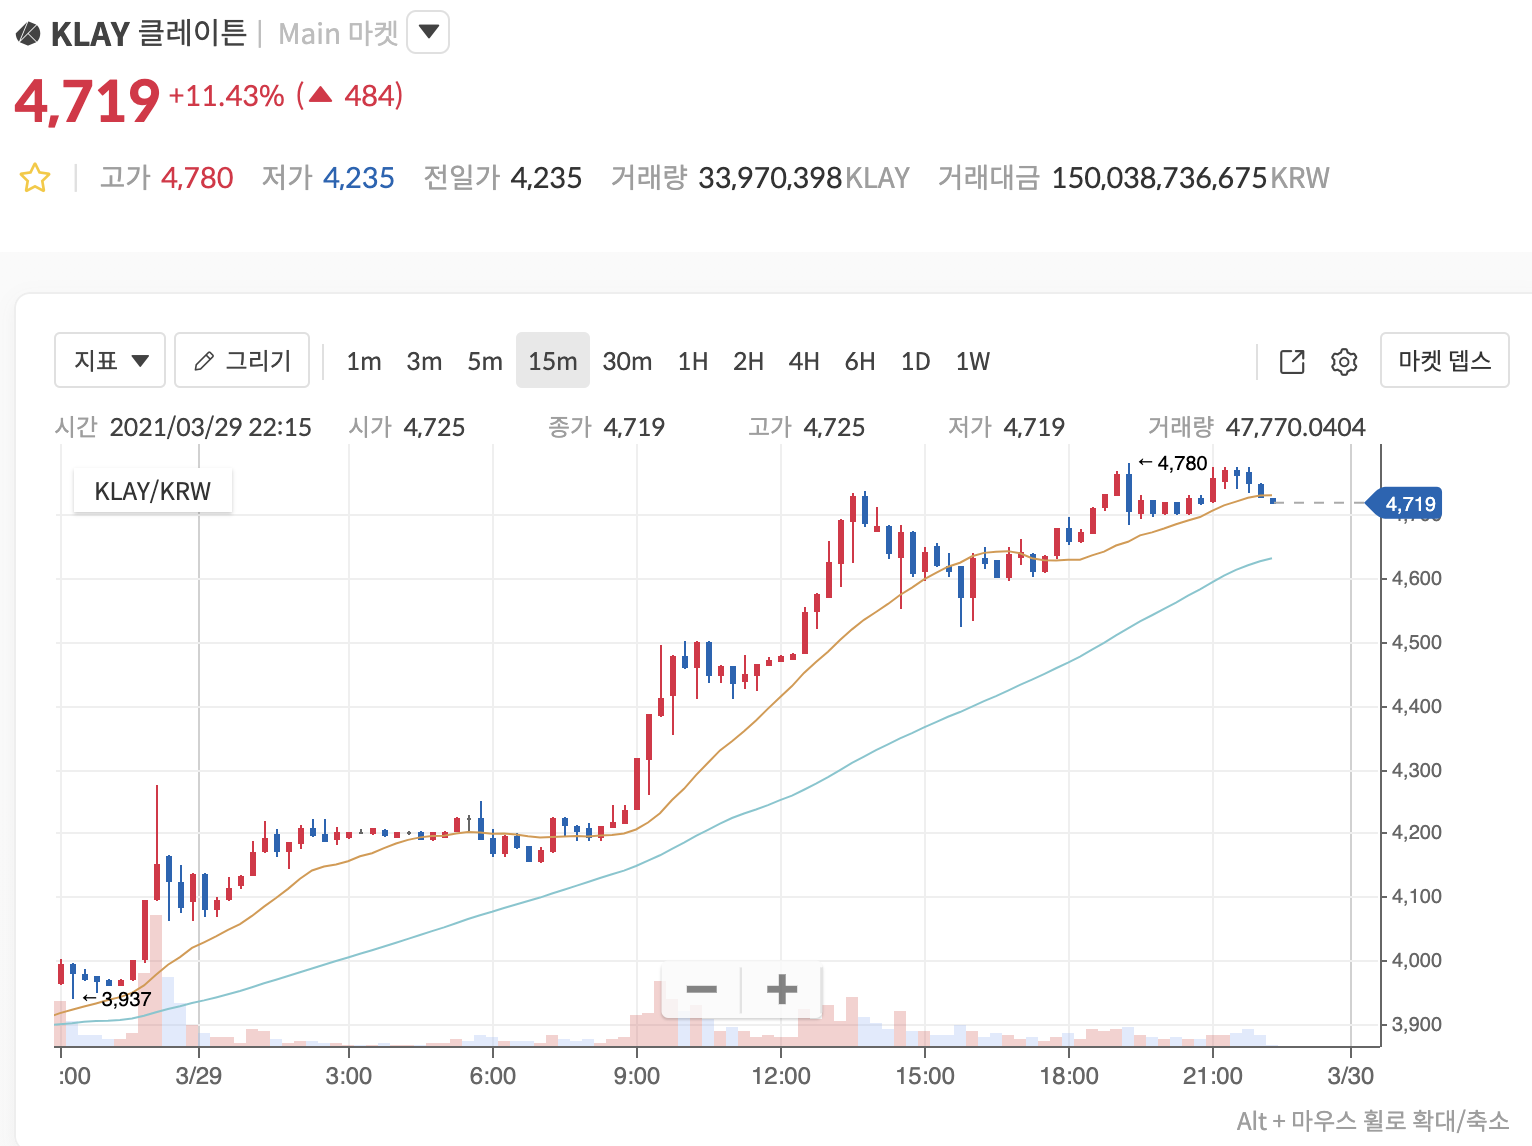Zoom in chart with plus button
Image resolution: width=1532 pixels, height=1146 pixels.
pos(782,990)
